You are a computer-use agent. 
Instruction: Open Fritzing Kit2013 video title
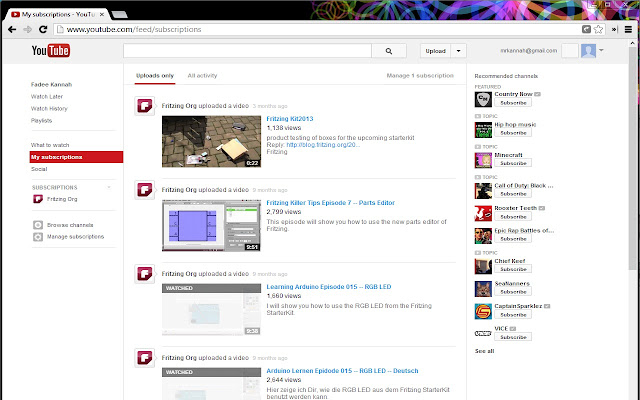[290, 119]
